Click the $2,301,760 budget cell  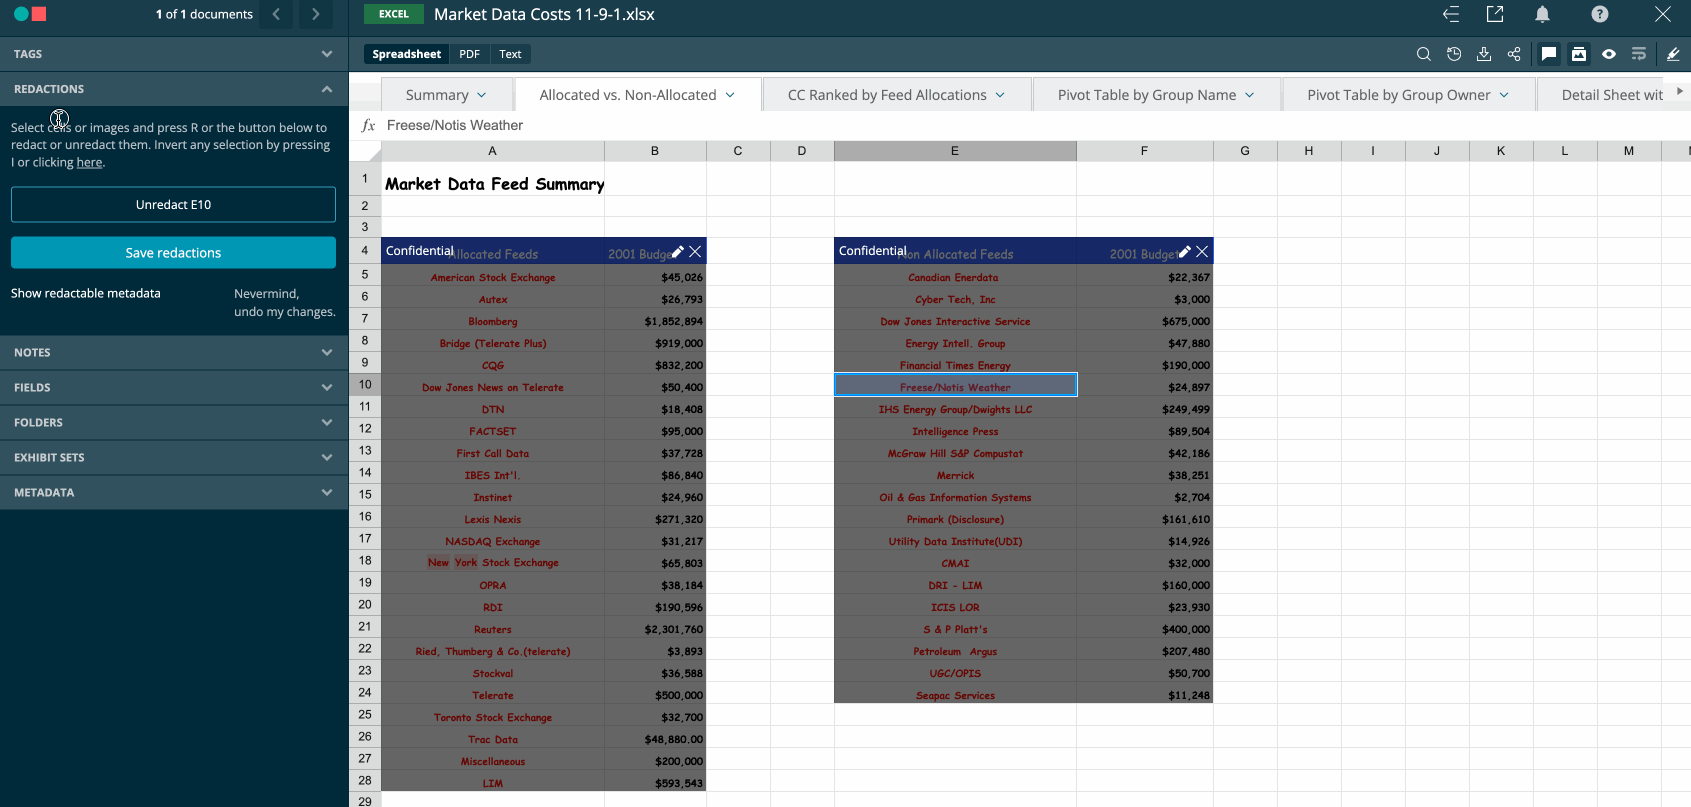pyautogui.click(x=655, y=629)
